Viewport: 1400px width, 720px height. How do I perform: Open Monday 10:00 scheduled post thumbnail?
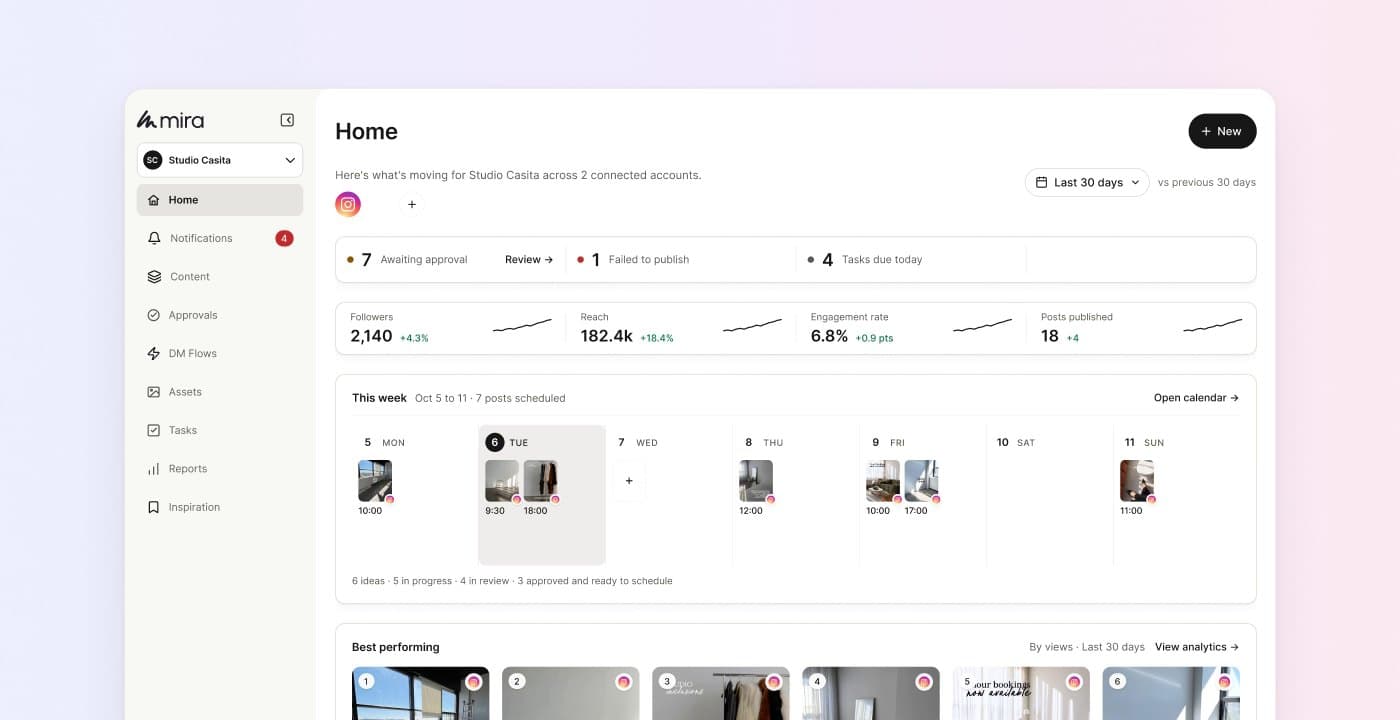pyautogui.click(x=375, y=481)
